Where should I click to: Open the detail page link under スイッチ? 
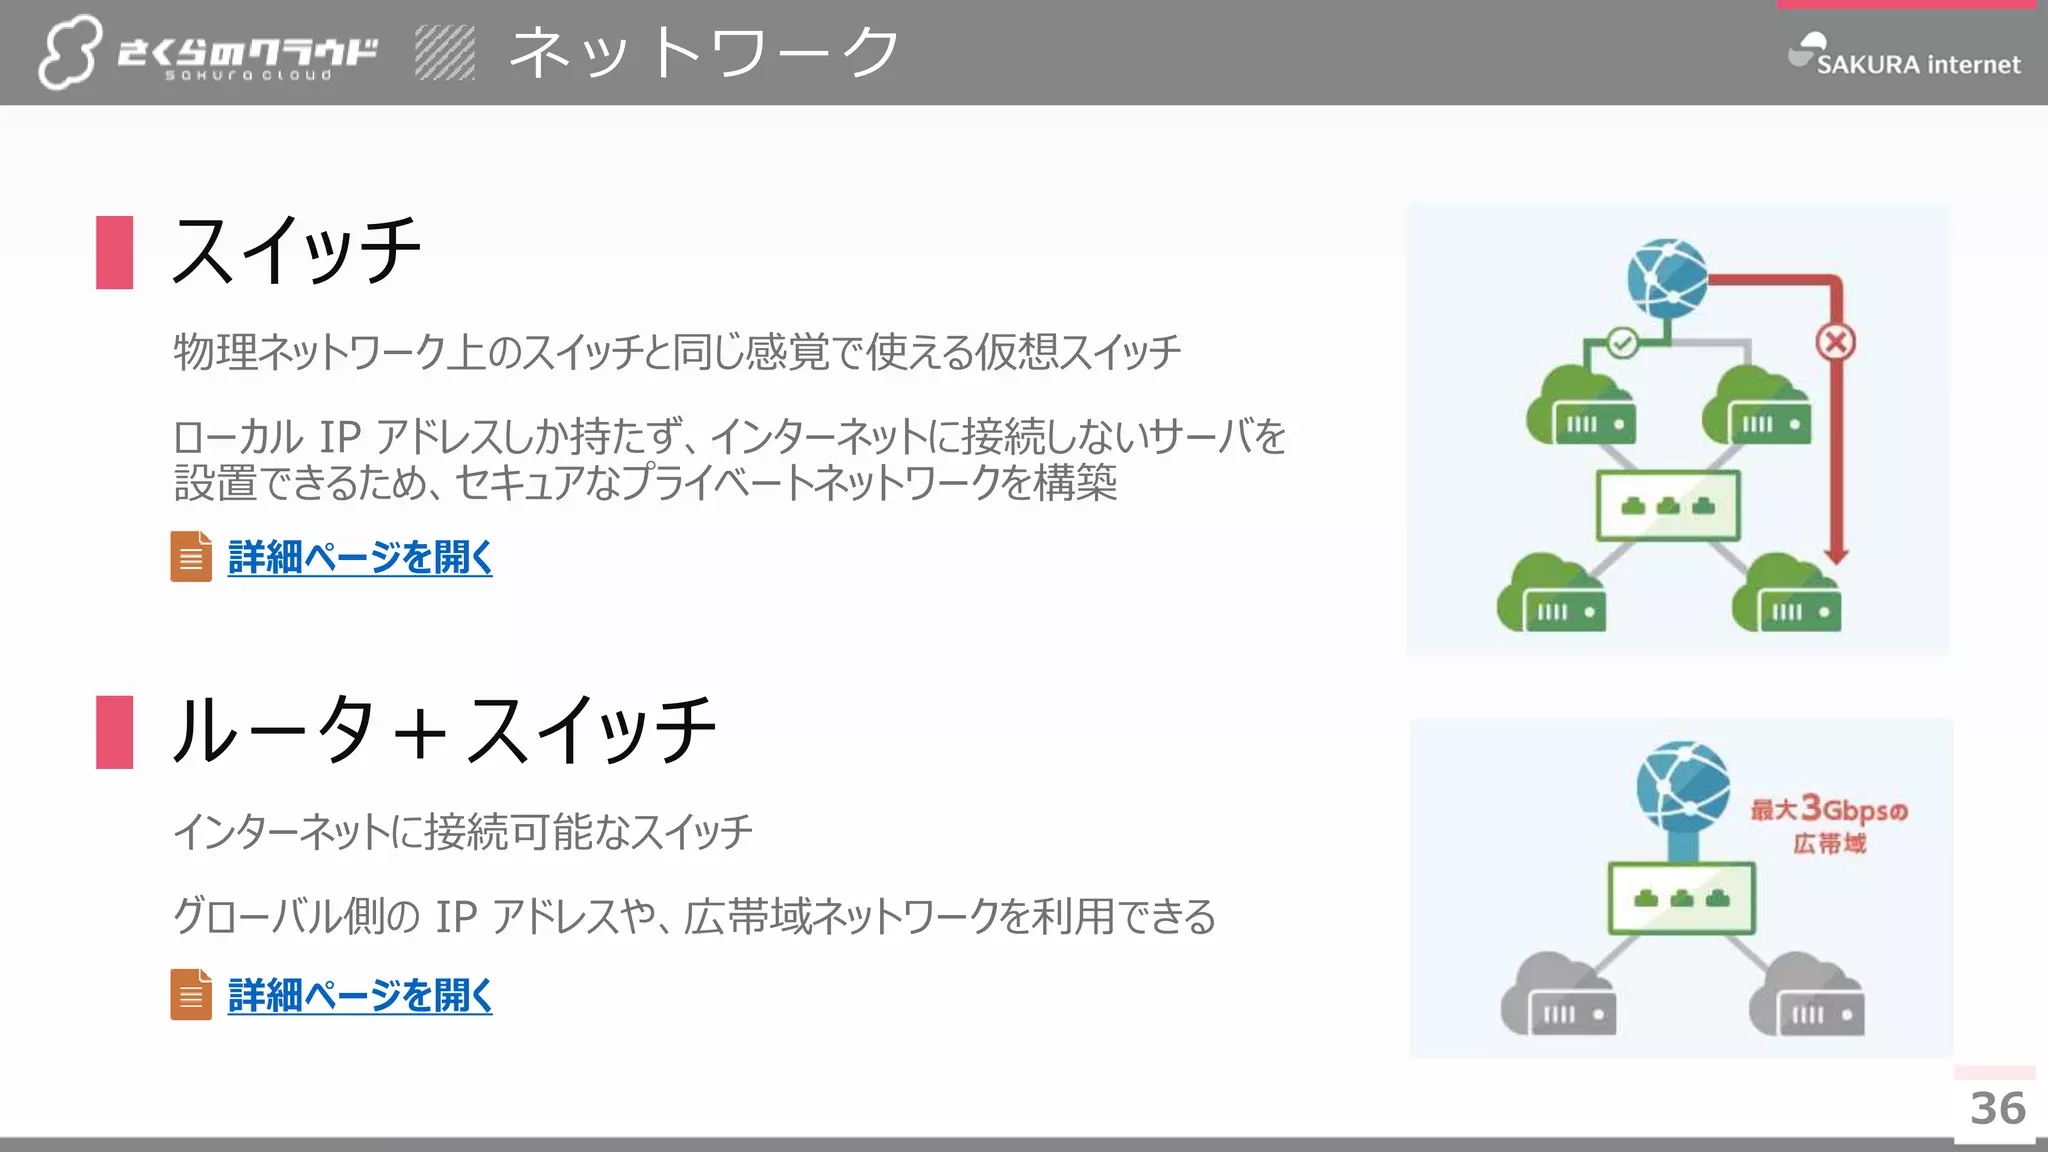click(x=360, y=558)
